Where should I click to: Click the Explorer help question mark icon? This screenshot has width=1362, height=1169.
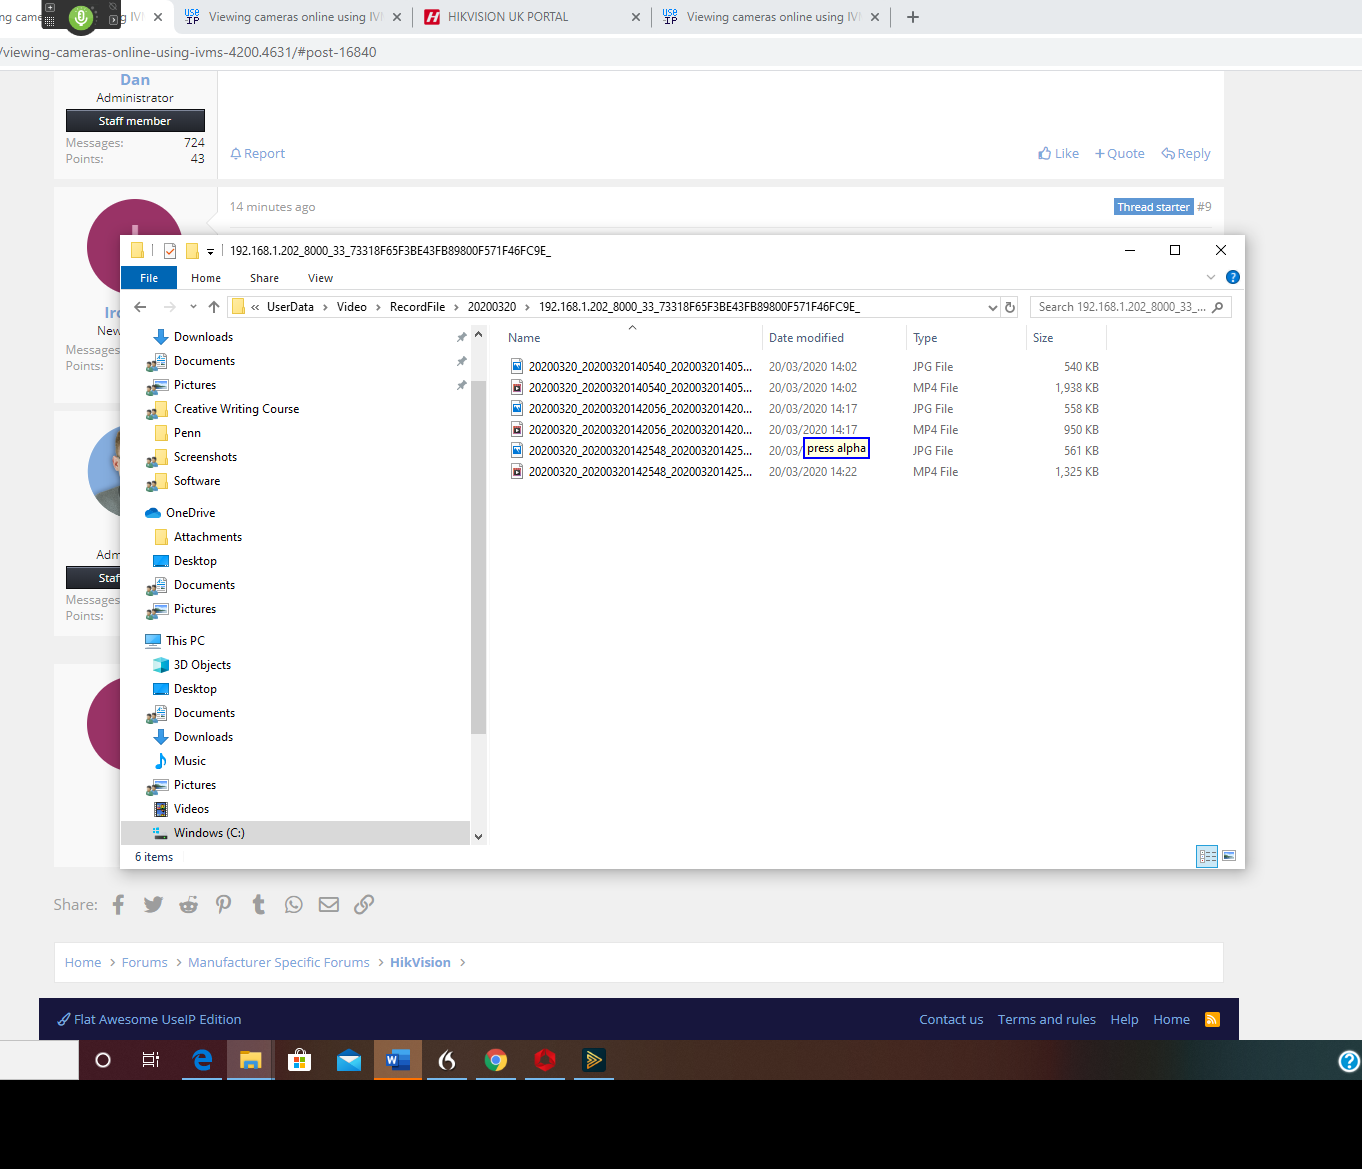click(x=1232, y=277)
